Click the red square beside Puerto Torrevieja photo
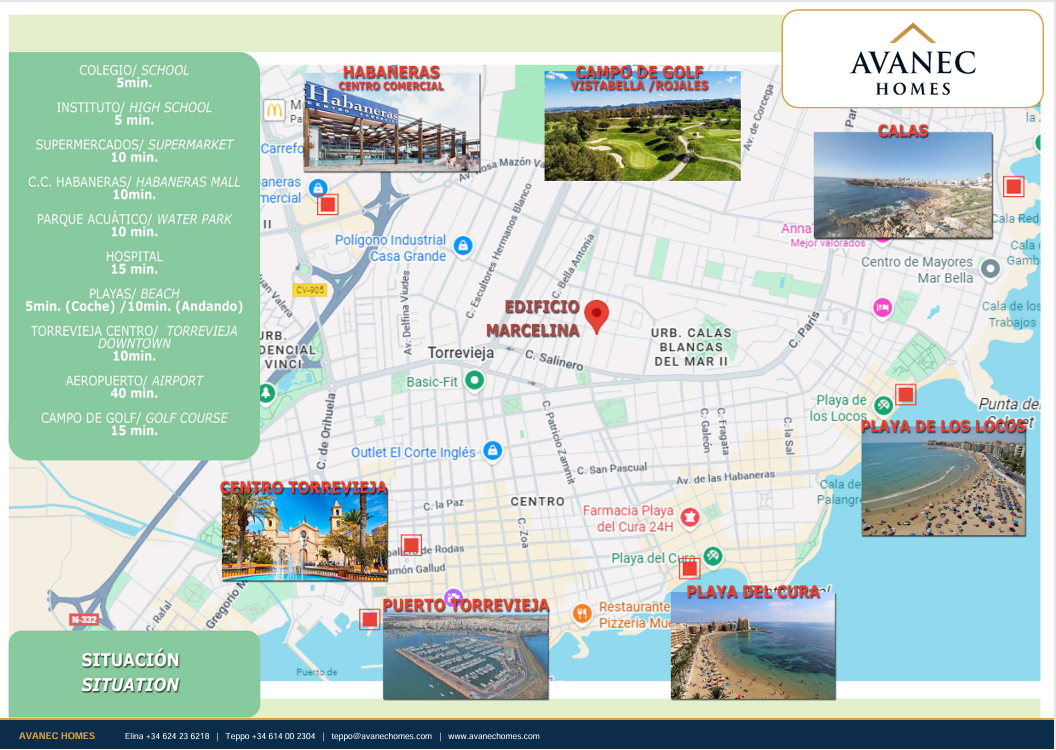Image resolution: width=1056 pixels, height=750 pixels. [369, 619]
